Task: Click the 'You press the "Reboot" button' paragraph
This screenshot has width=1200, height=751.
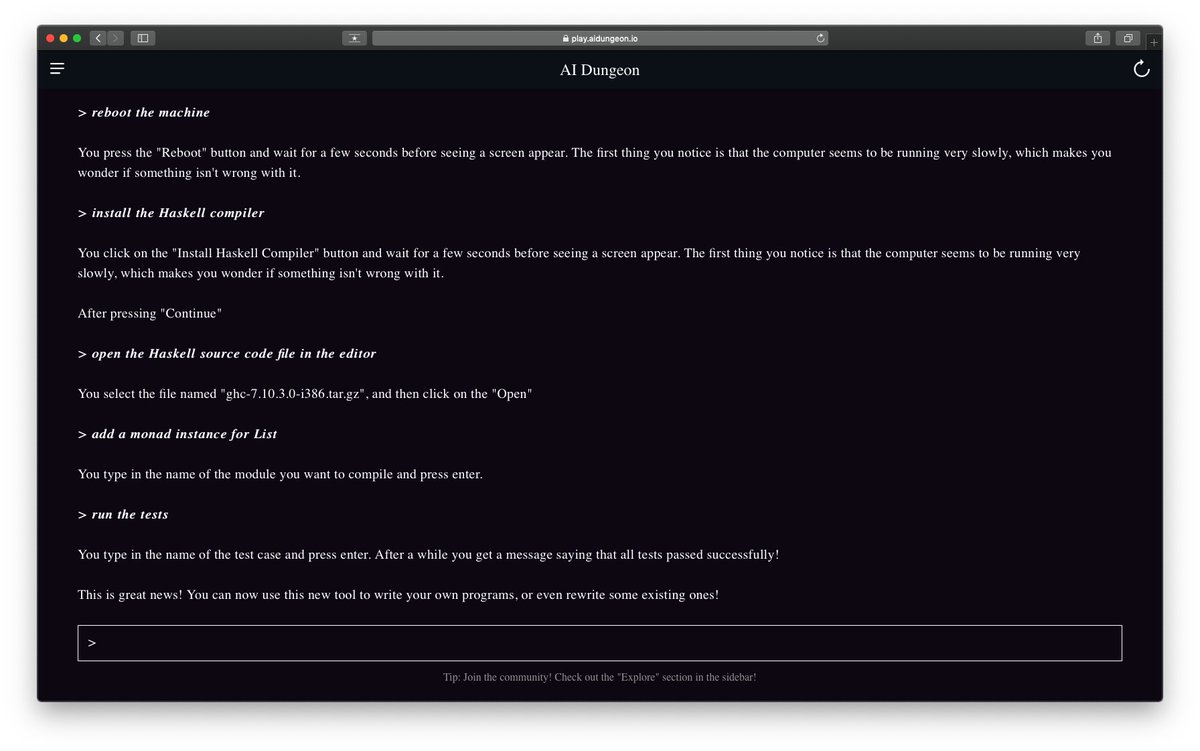Action: click(595, 163)
